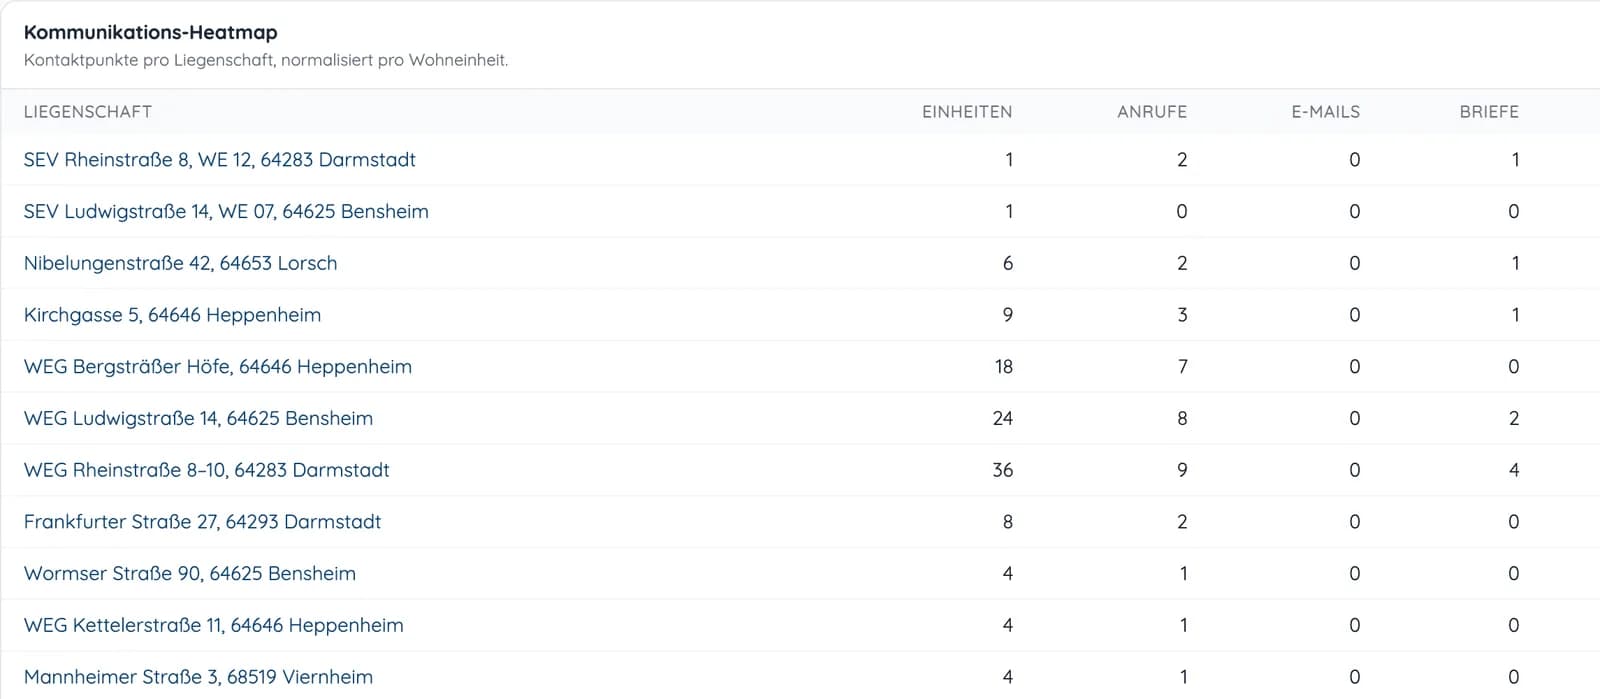Select the E-Mails value 0 for WEG Kettelerstraße 11
Image resolution: width=1600 pixels, height=699 pixels.
(1355, 626)
